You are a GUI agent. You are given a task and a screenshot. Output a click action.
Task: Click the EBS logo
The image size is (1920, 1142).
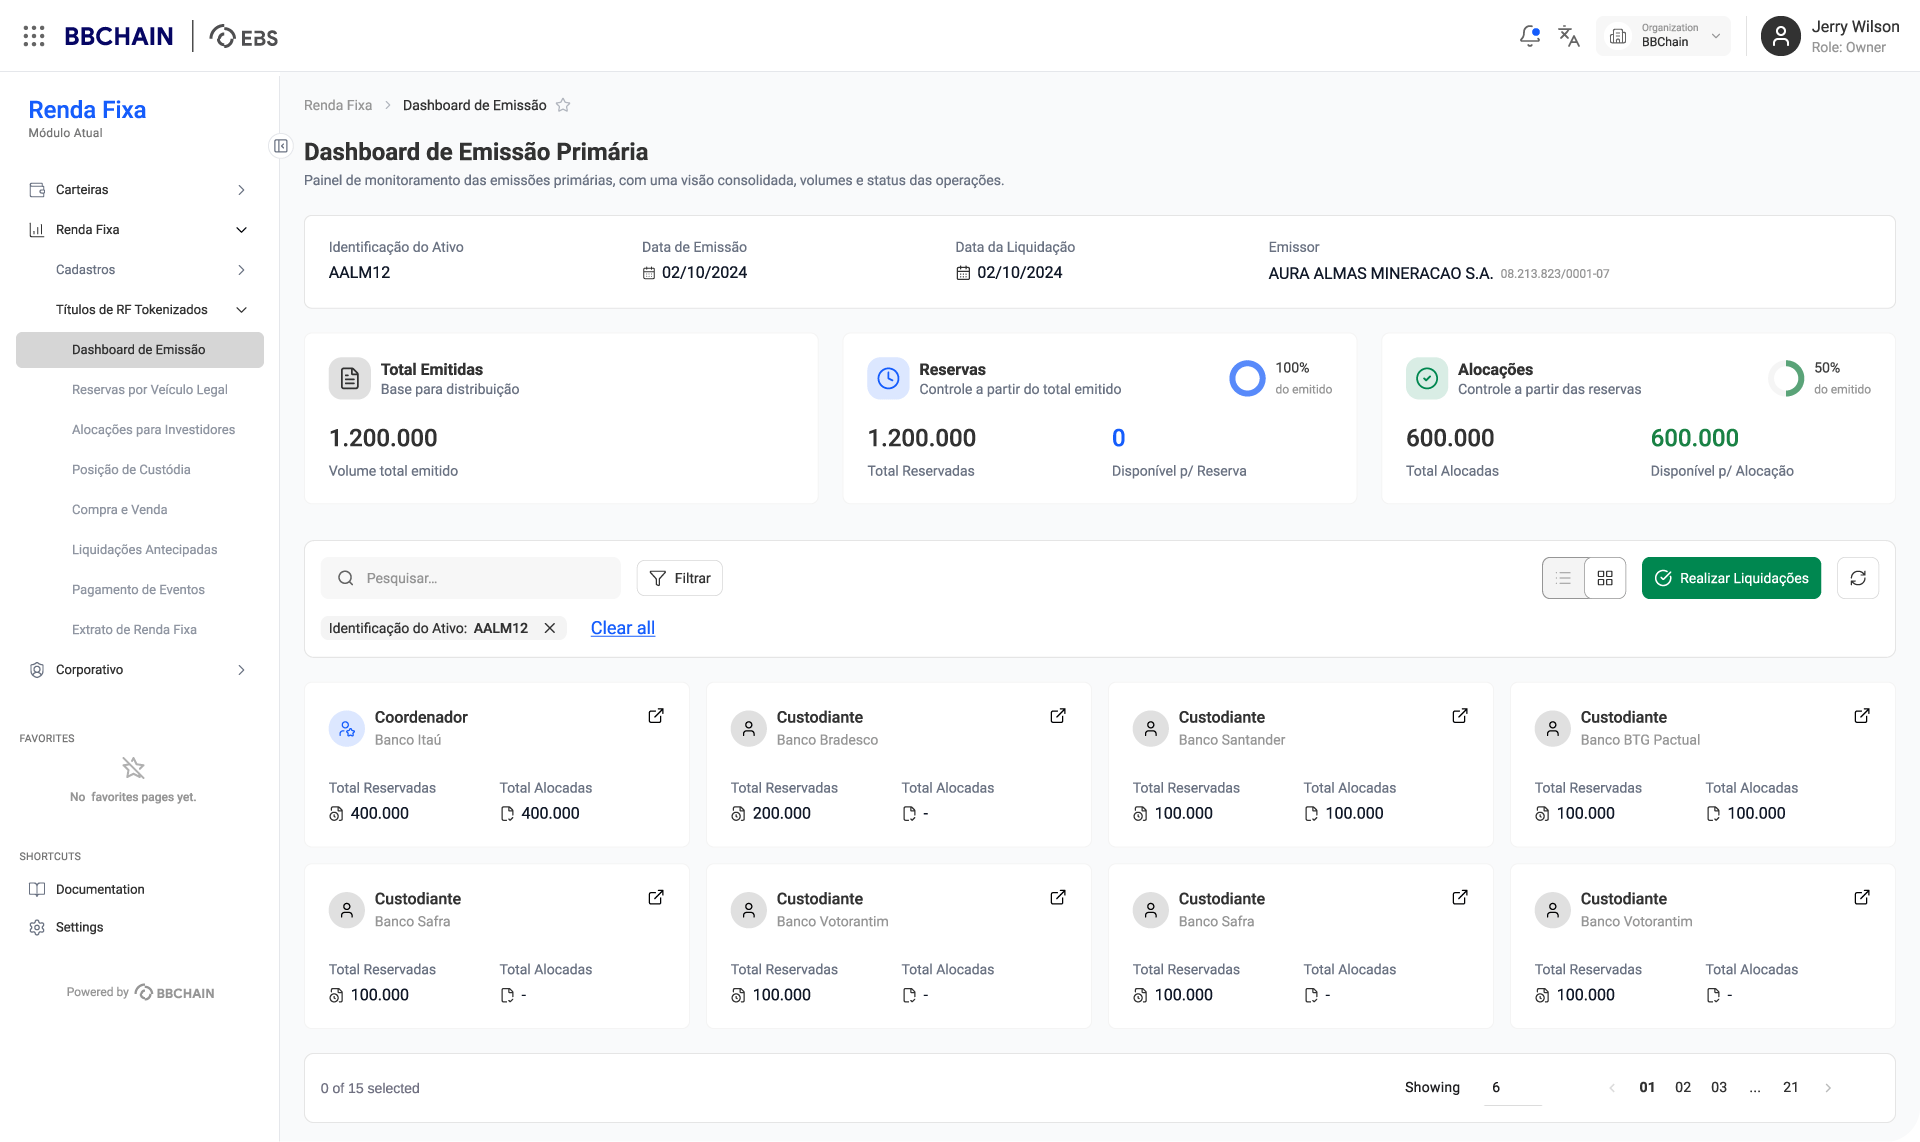[x=244, y=36]
